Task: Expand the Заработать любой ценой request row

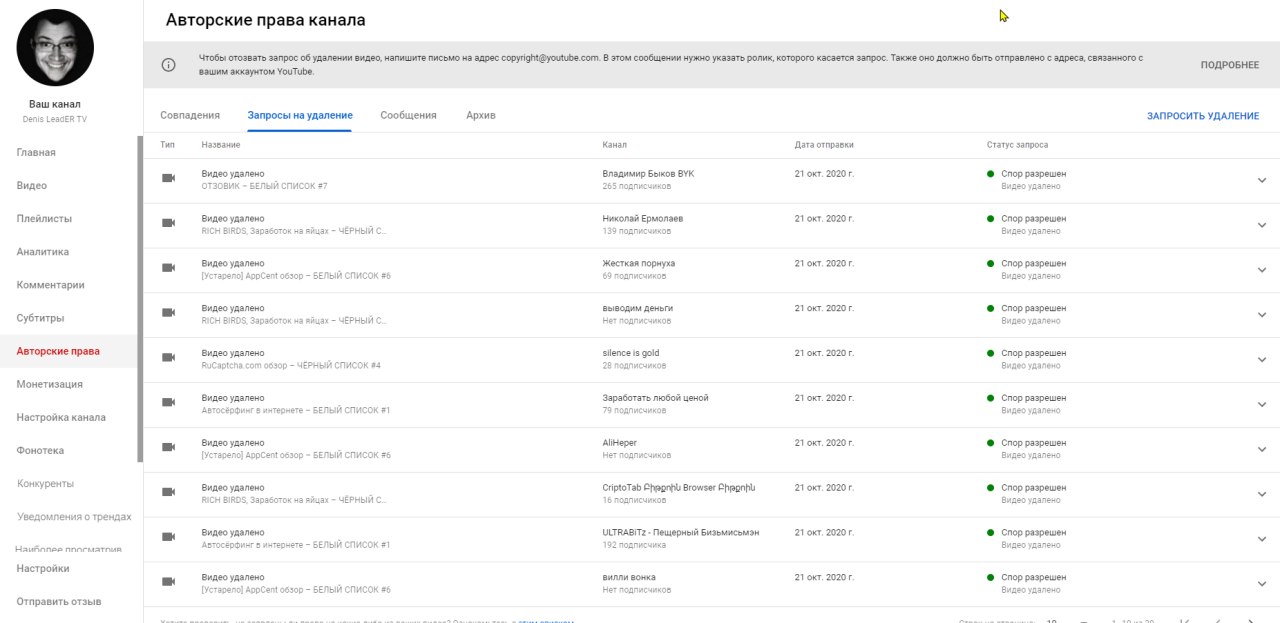Action: click(1262, 405)
